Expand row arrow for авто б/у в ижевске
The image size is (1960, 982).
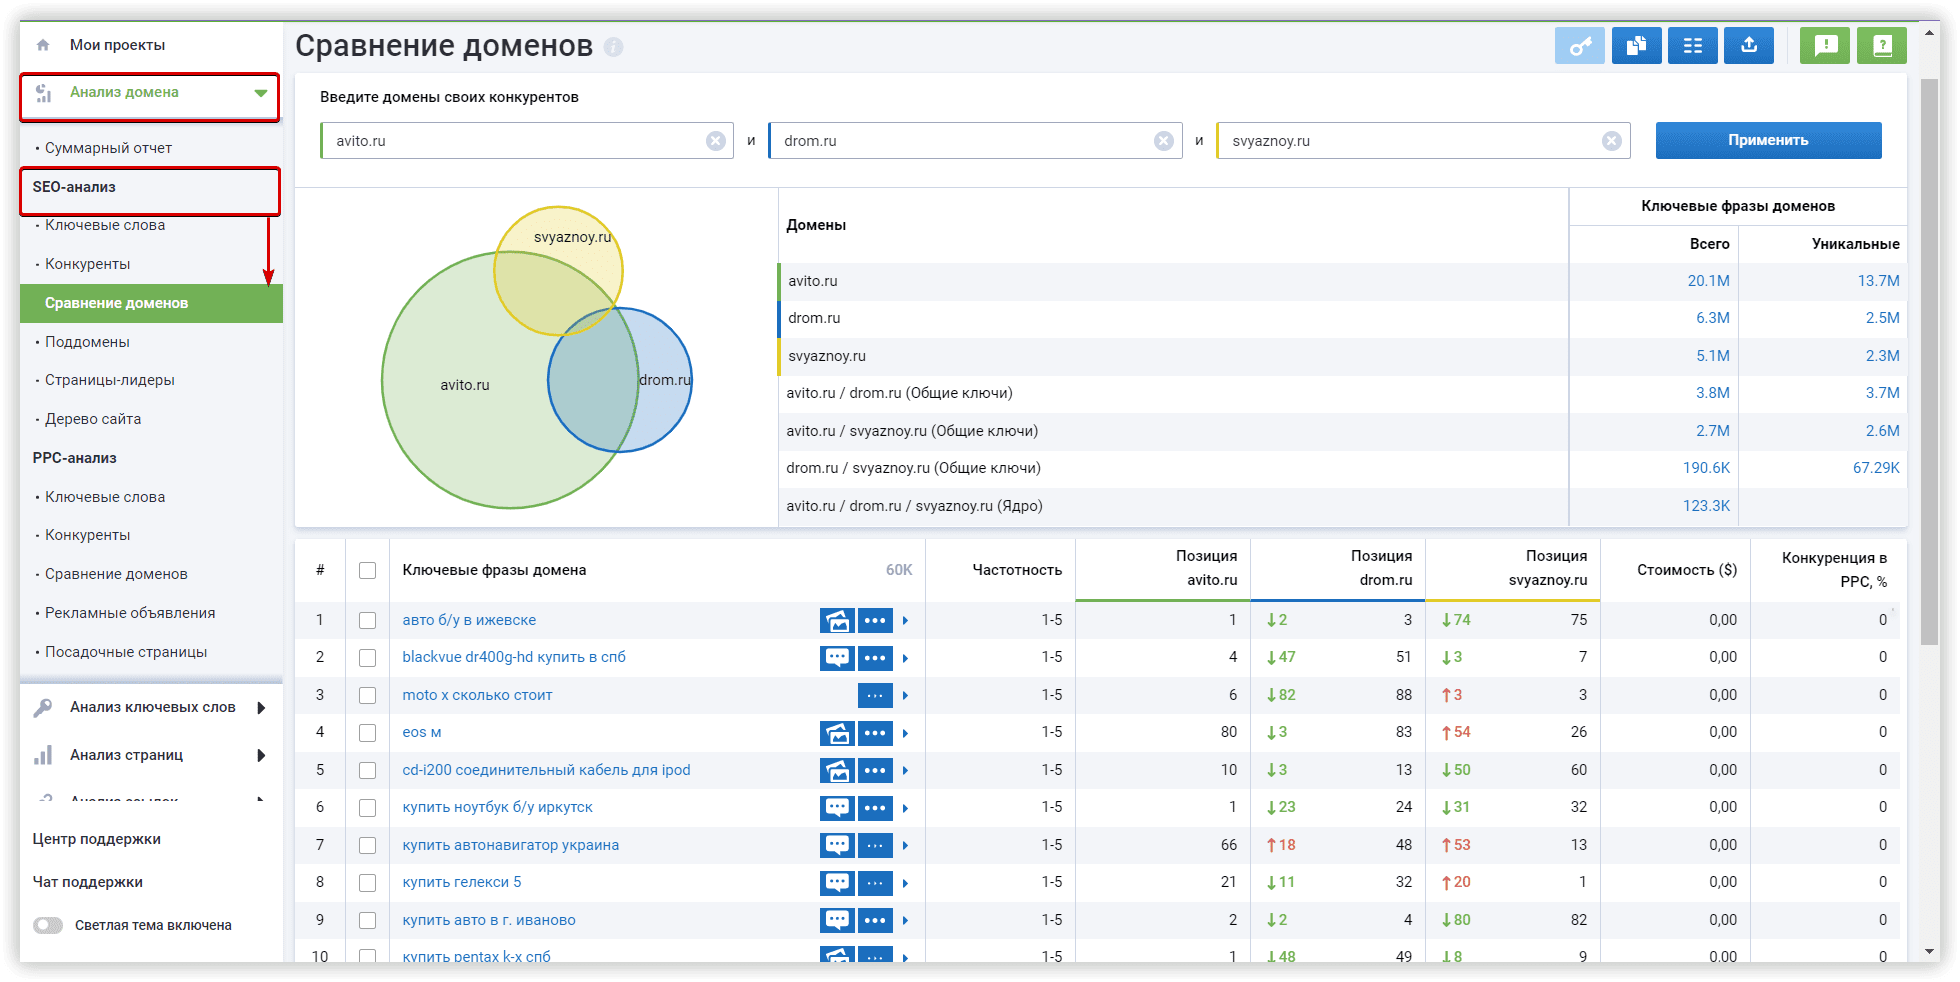[905, 621]
